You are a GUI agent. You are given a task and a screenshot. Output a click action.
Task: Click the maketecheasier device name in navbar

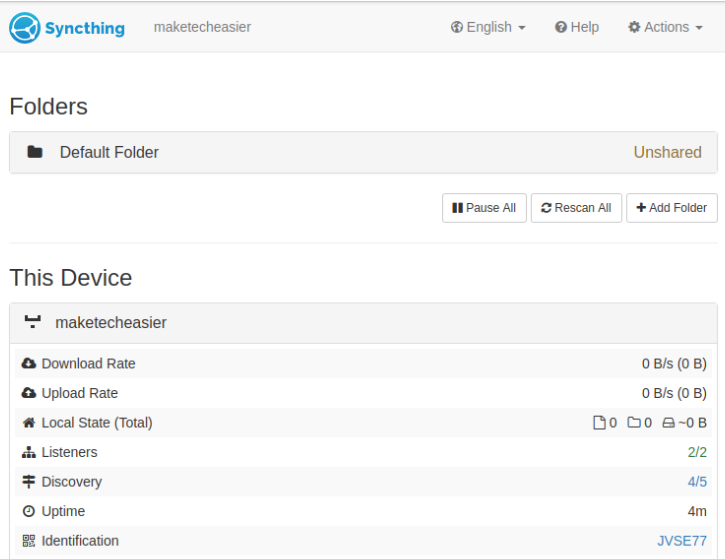click(x=202, y=27)
